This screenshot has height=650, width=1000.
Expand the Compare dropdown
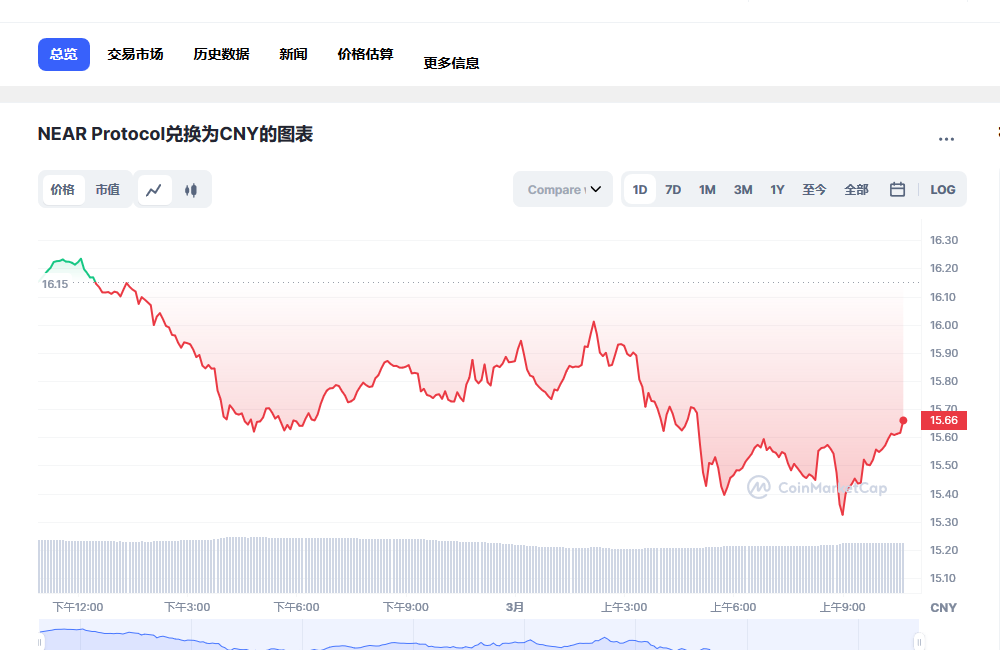[x=563, y=189]
